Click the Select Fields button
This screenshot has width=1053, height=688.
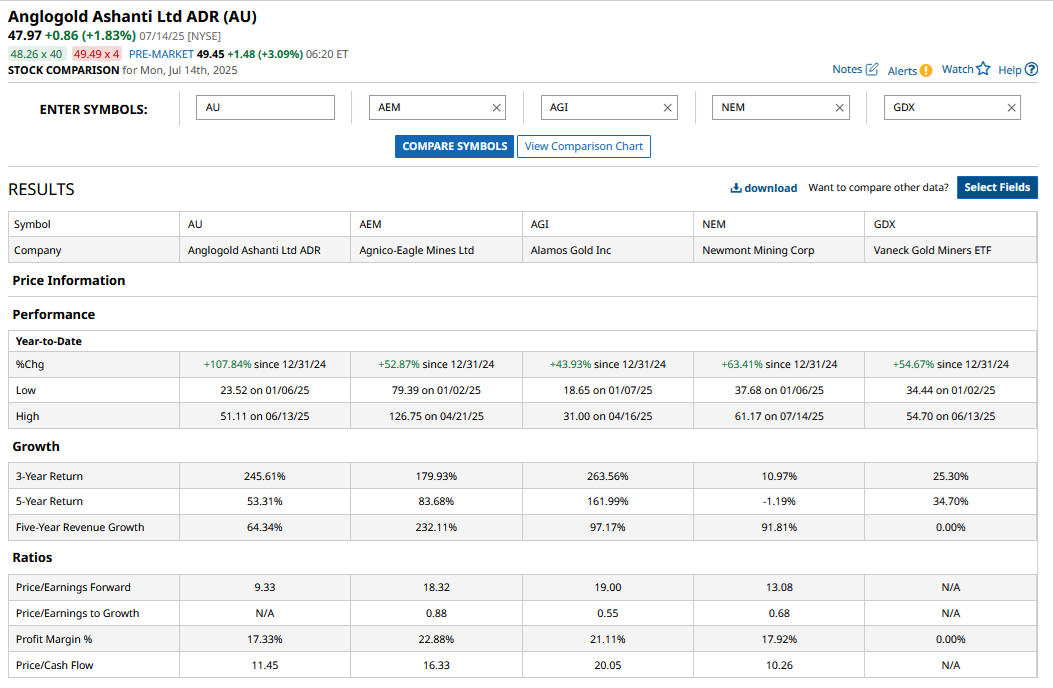(997, 187)
